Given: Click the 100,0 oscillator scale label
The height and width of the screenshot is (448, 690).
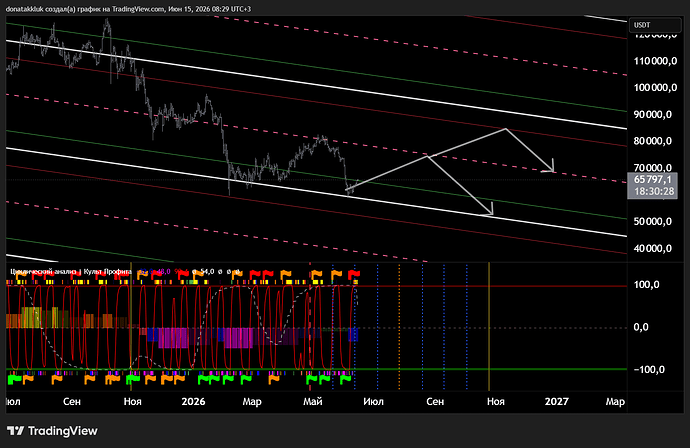Looking at the screenshot, I should point(646,285).
